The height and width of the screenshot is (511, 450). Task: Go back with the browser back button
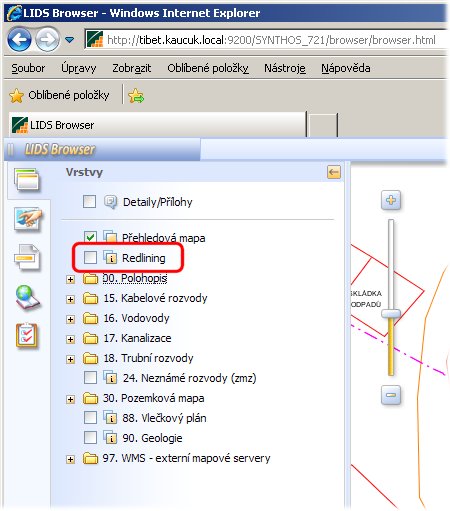pyautogui.click(x=19, y=40)
